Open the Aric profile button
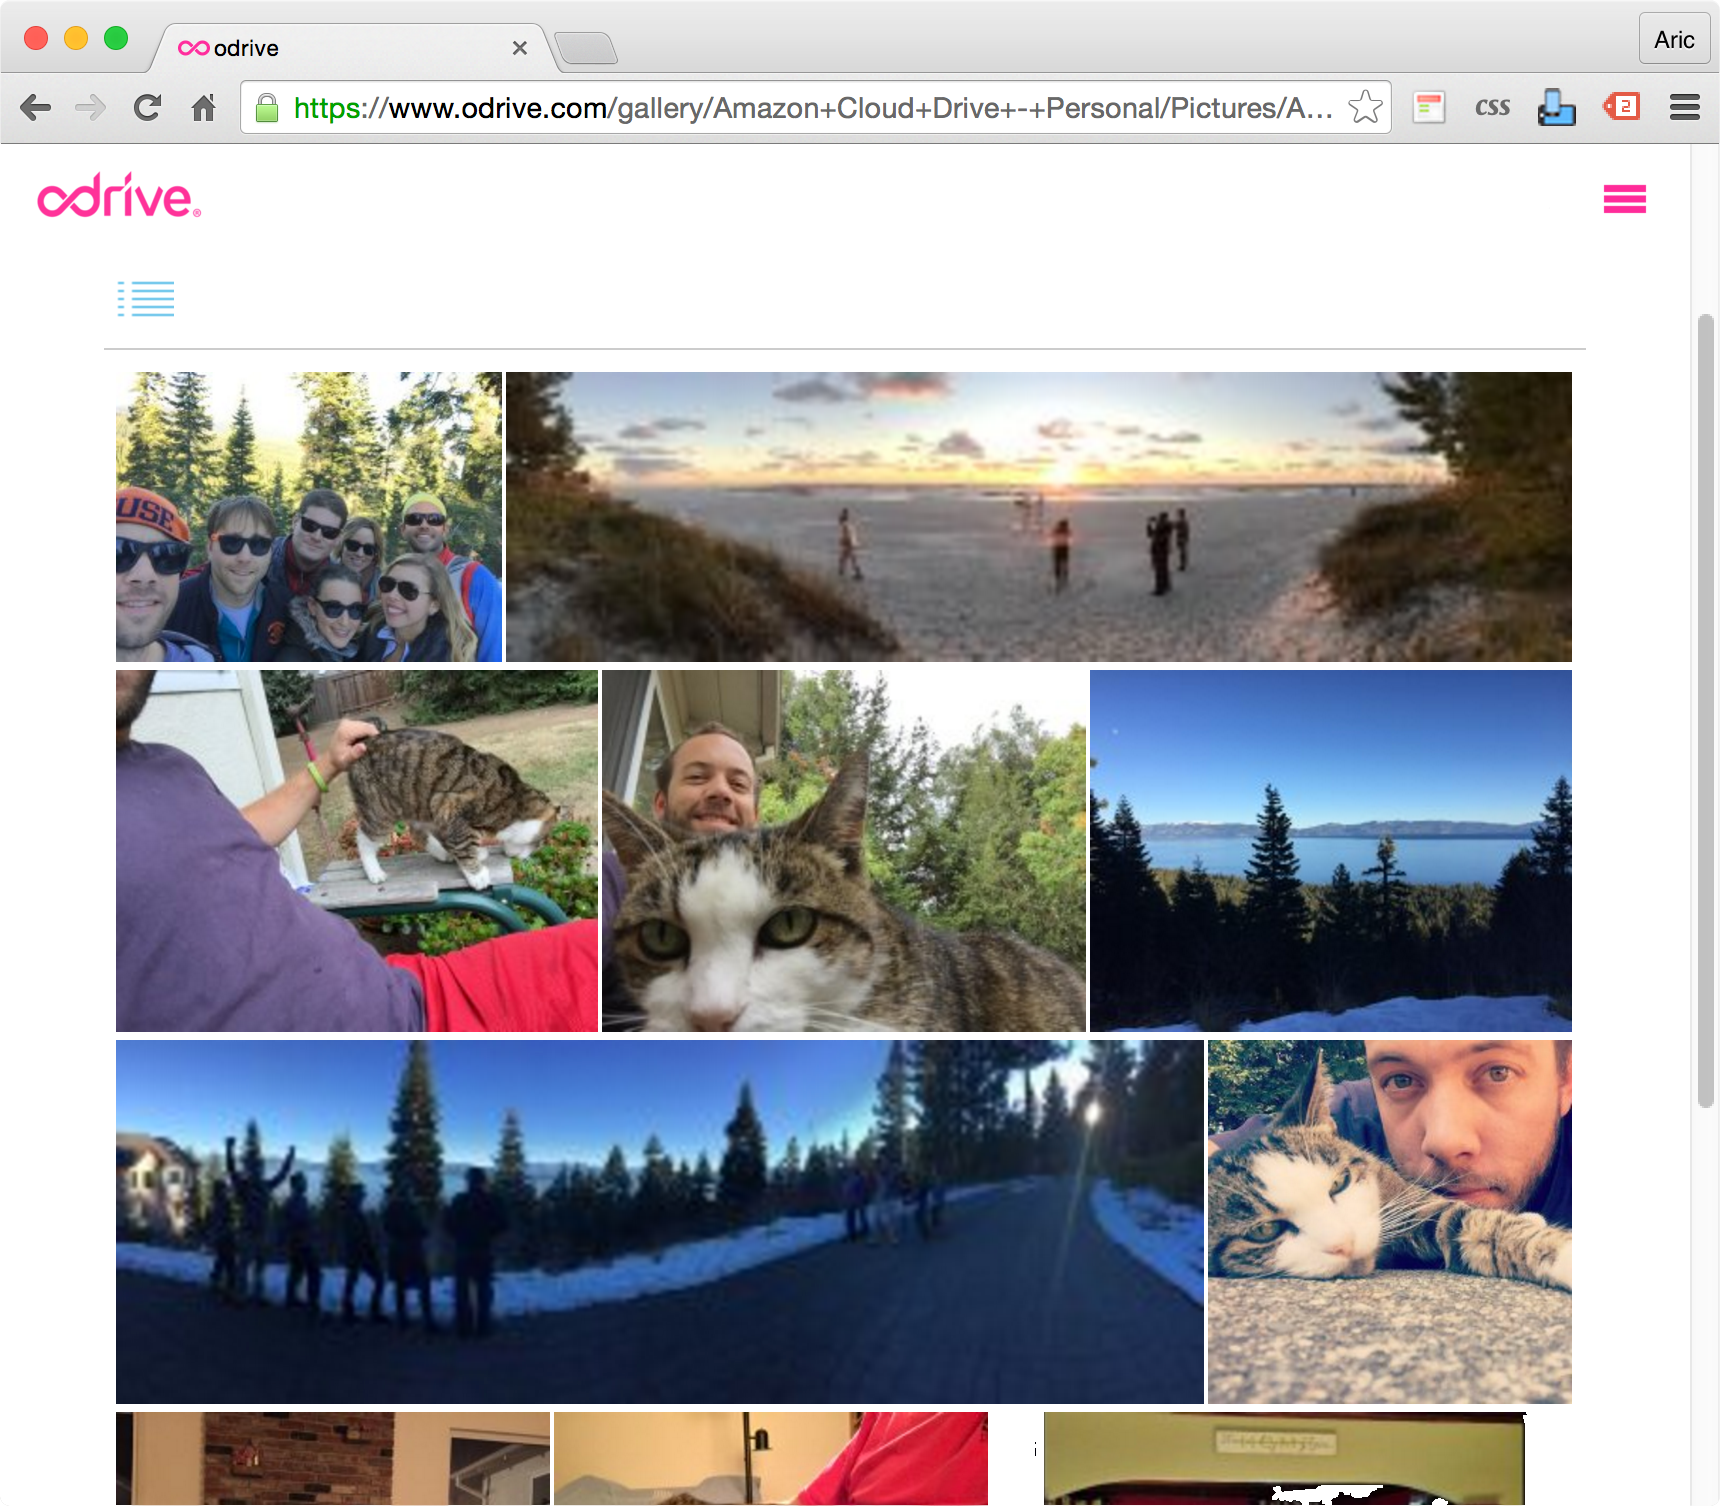The image size is (1720, 1506). [1674, 39]
